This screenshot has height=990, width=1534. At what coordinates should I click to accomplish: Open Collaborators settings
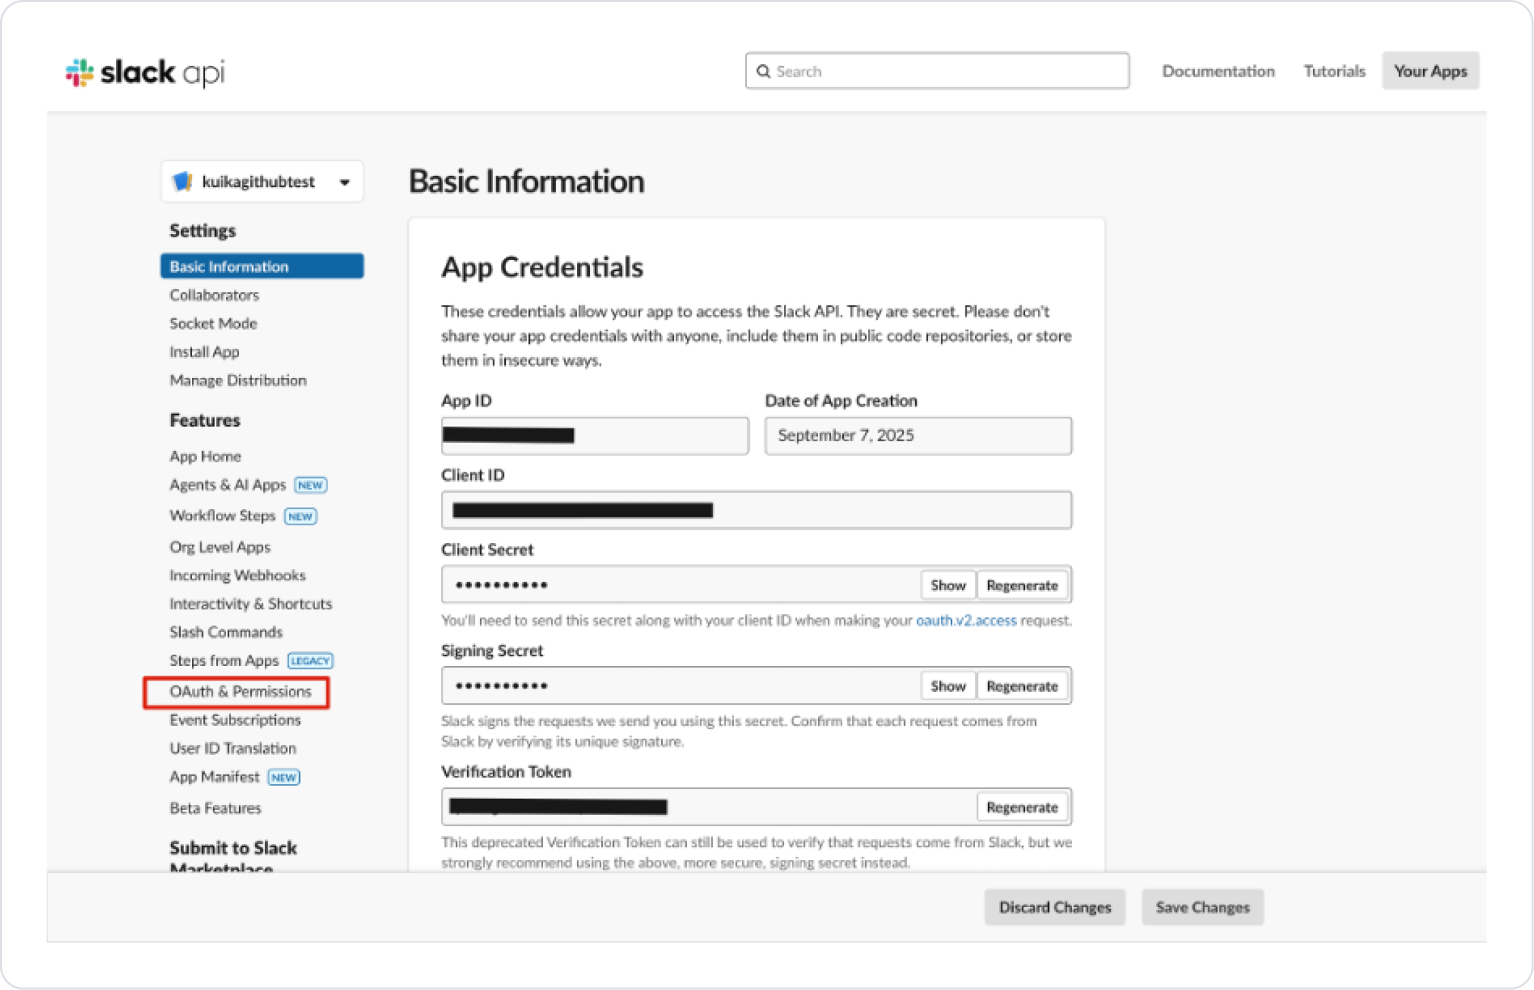[214, 295]
